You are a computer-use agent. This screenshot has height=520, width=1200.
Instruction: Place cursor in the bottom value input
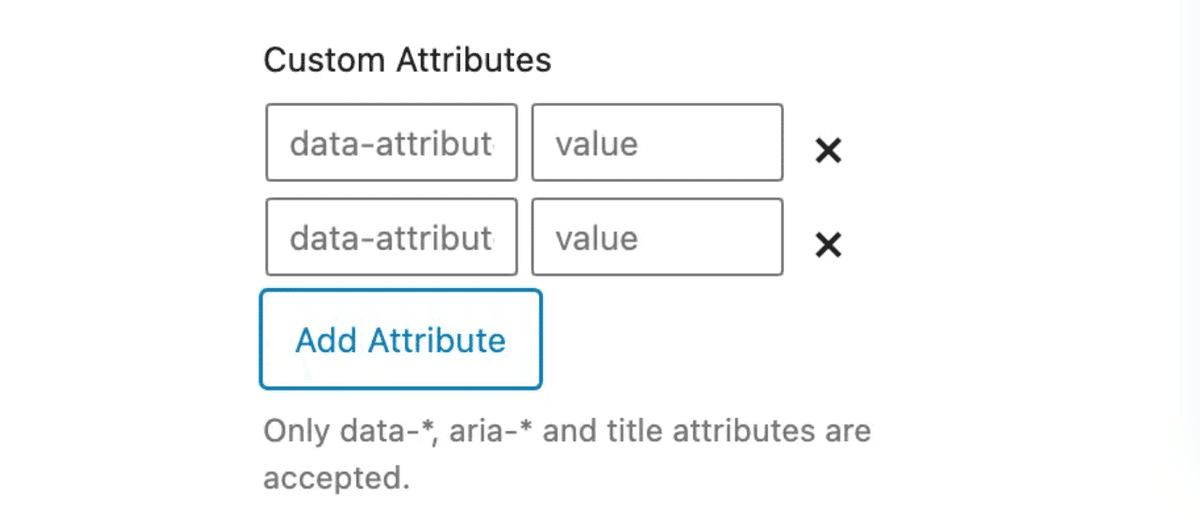tap(657, 237)
